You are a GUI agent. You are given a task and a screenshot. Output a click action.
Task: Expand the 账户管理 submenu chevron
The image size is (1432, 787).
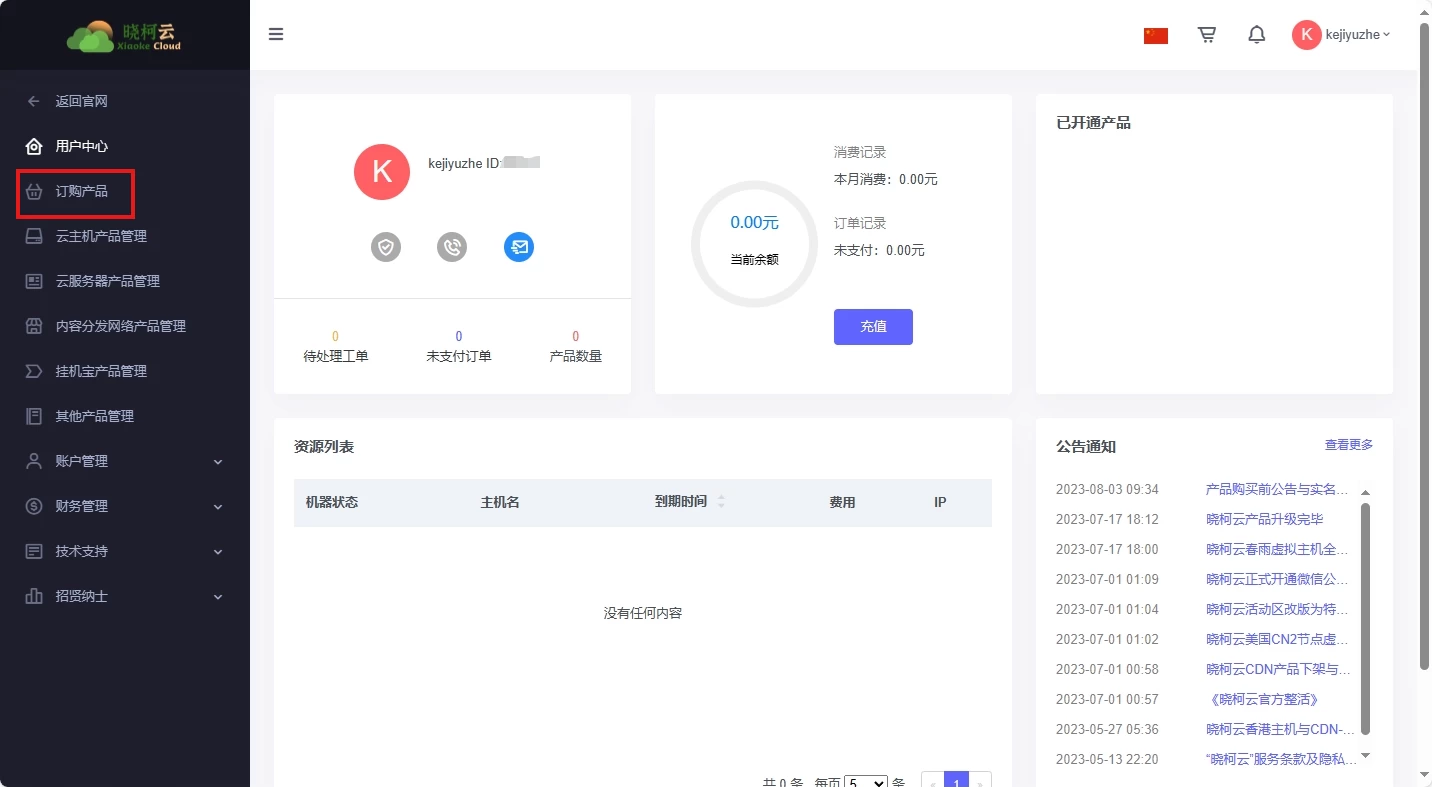coord(218,462)
